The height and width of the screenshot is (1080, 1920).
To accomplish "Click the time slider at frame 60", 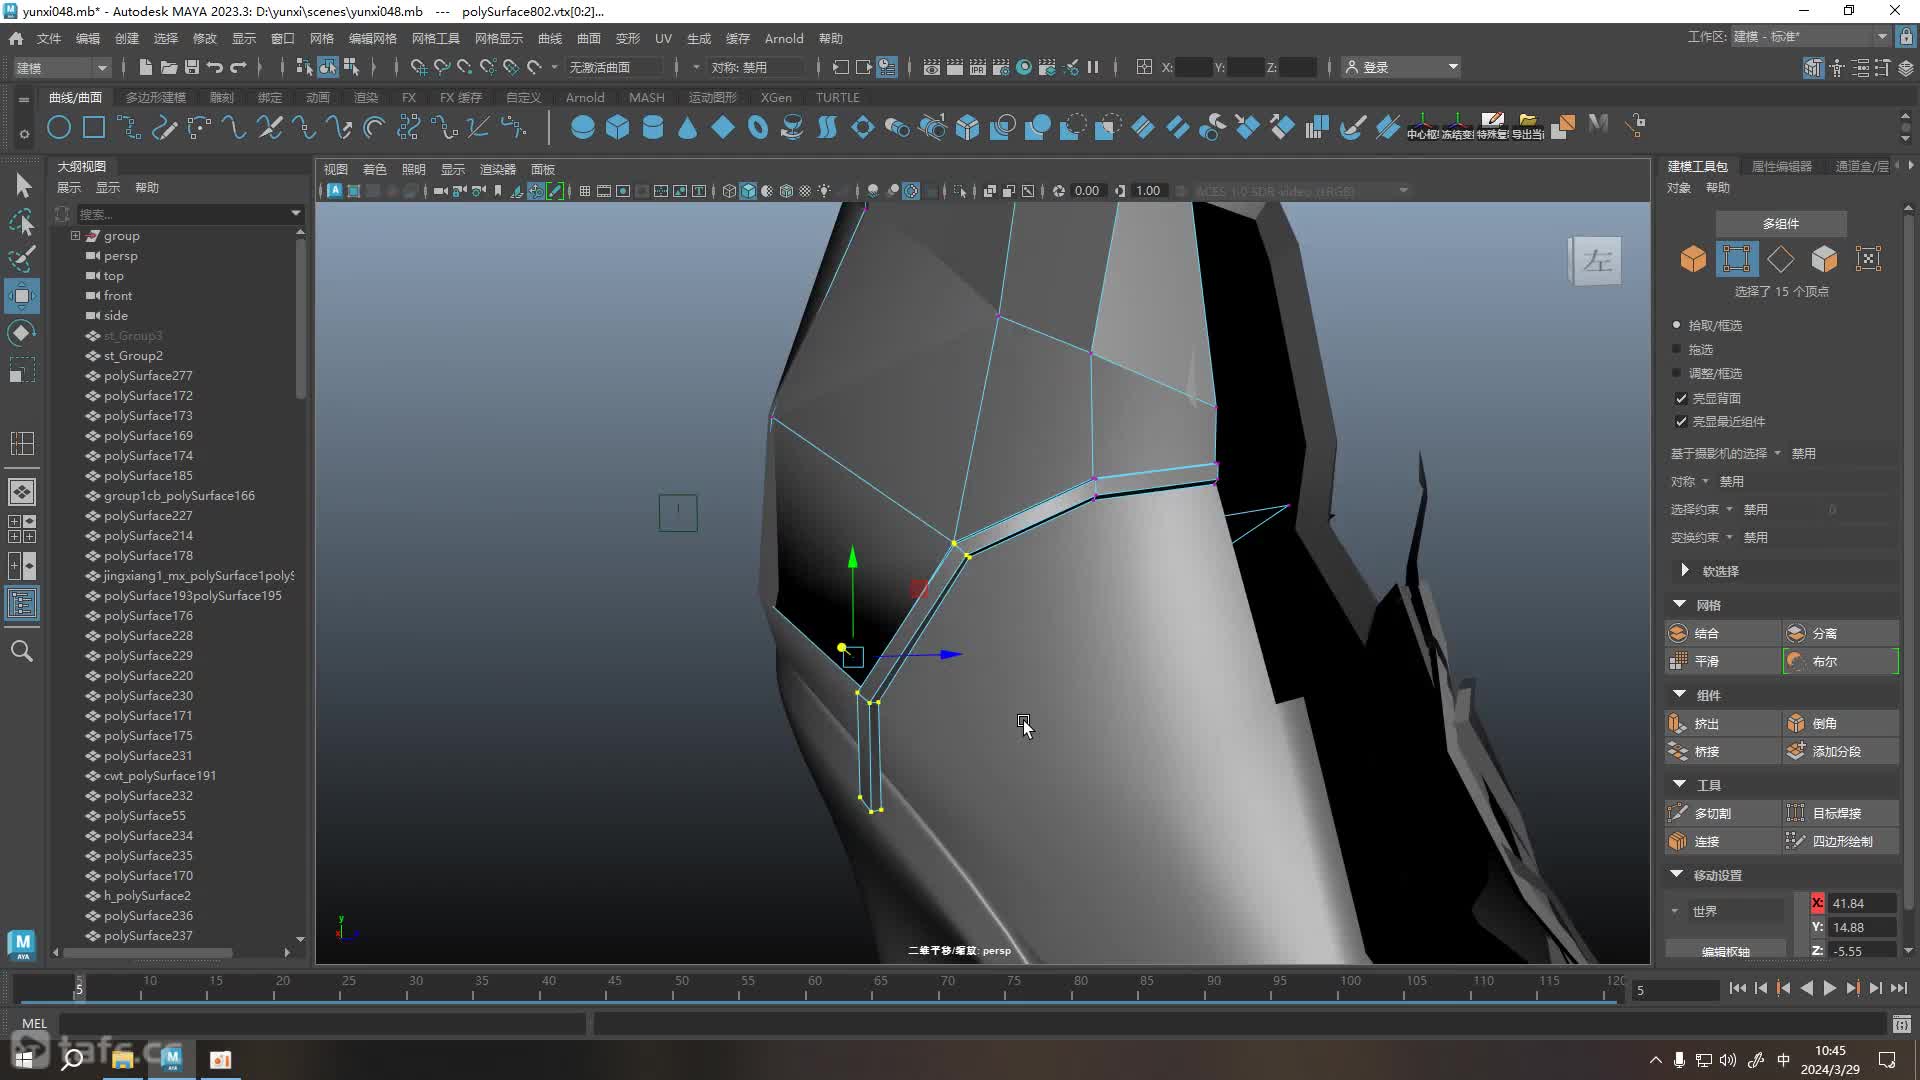I will coord(814,988).
